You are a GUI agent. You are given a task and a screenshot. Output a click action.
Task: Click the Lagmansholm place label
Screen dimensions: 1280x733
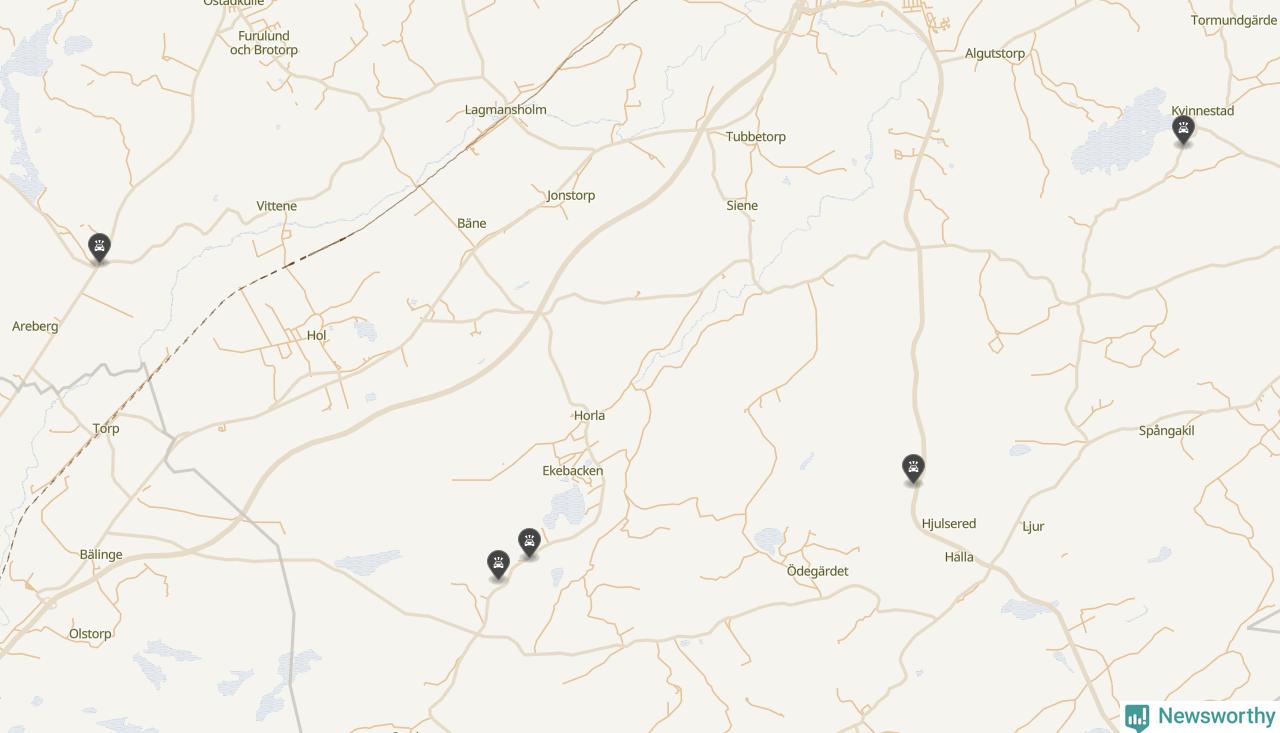click(506, 110)
